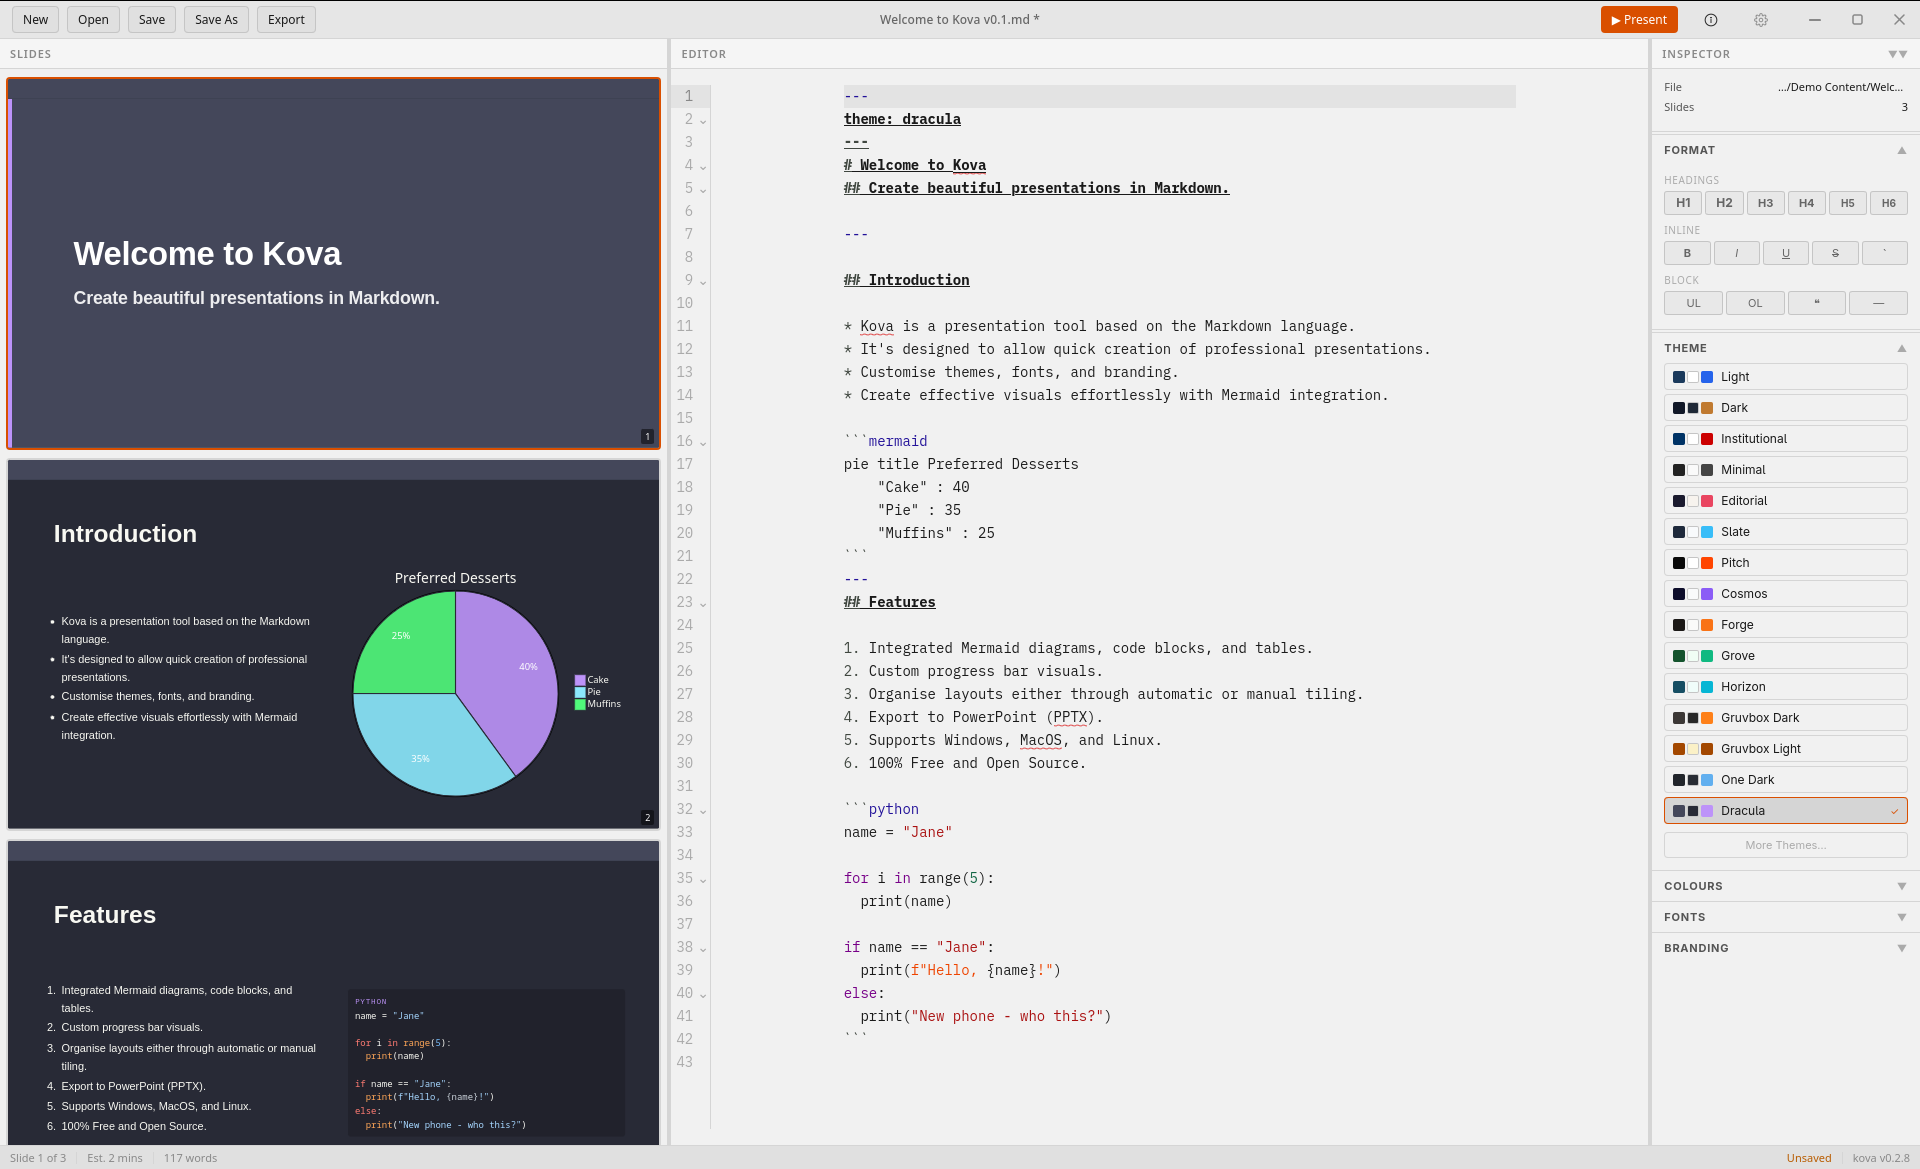1920x1169 pixels.
Task: Apply Heading 1 with the H1 button
Action: click(x=1683, y=203)
